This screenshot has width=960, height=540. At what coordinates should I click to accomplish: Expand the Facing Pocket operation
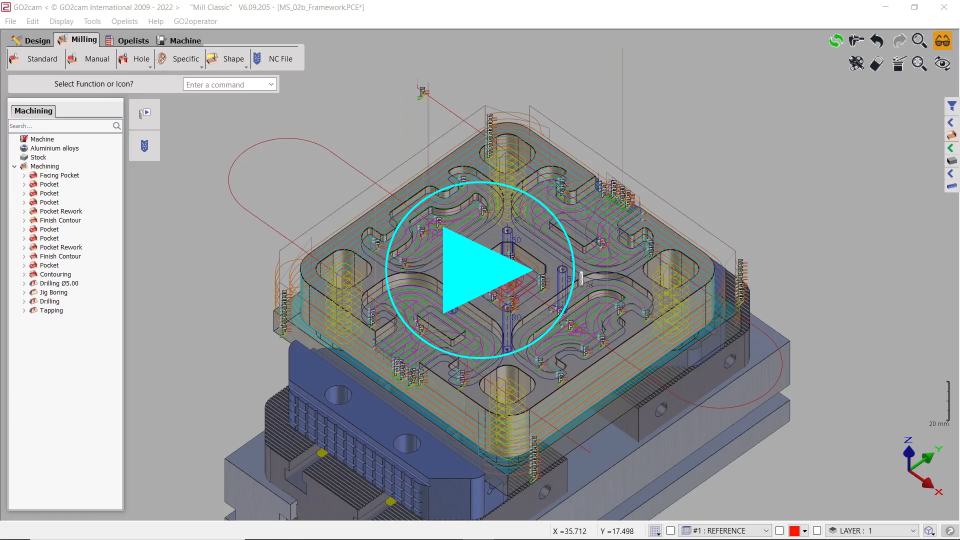pos(23,175)
